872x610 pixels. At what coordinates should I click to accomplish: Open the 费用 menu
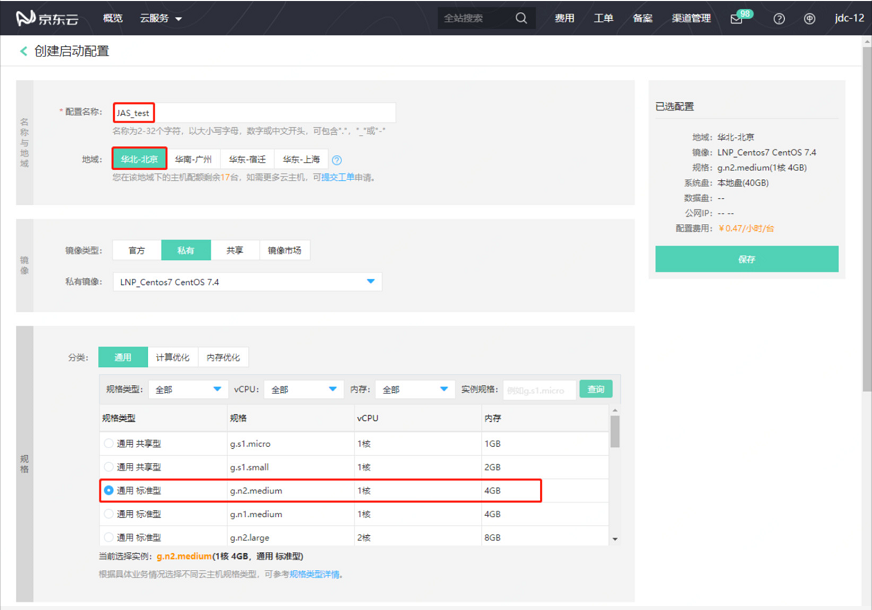tap(564, 18)
